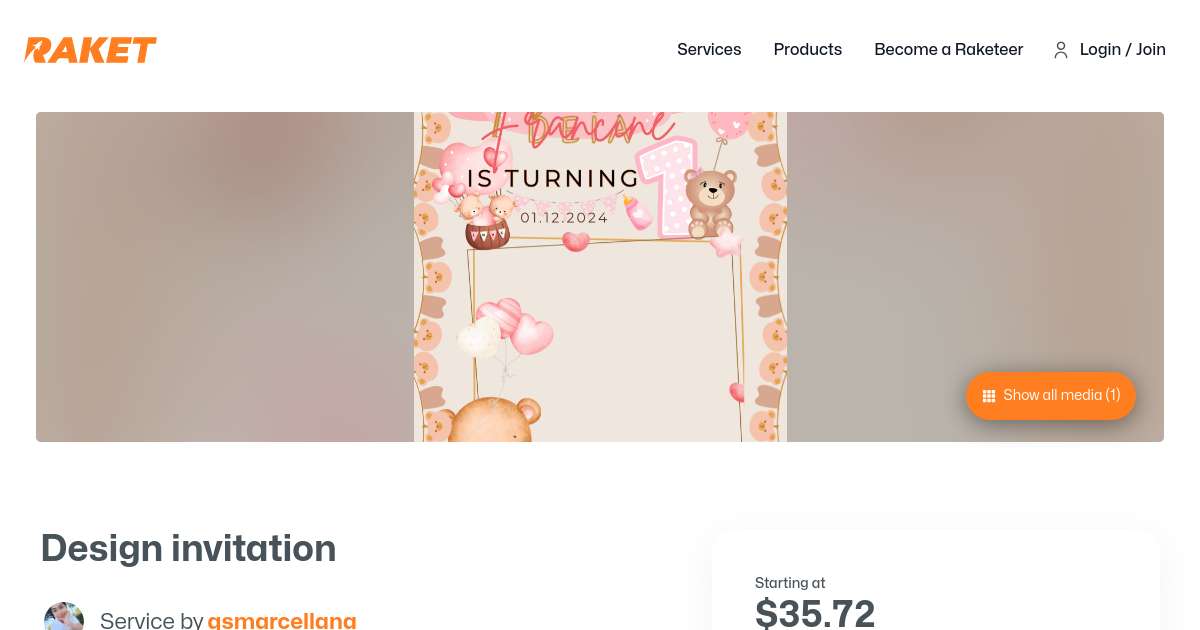Open the Products menu item
Screen dimensions: 1200x630
click(x=807, y=50)
